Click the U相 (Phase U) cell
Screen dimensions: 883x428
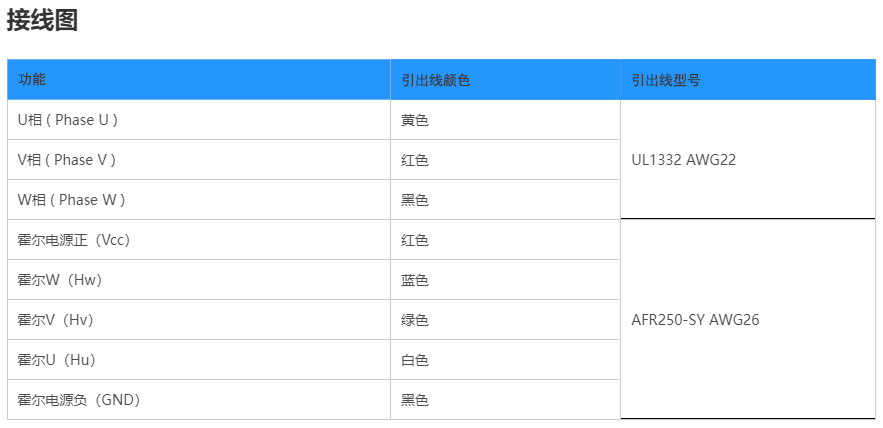(68, 120)
